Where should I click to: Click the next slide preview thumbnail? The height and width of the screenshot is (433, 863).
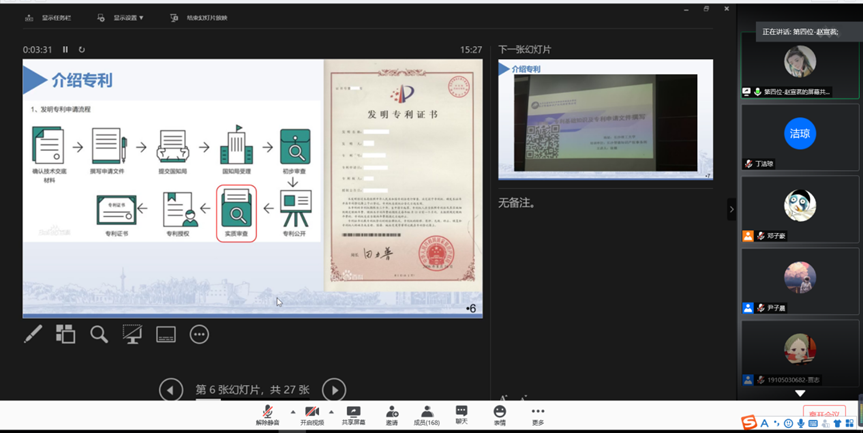tap(605, 120)
